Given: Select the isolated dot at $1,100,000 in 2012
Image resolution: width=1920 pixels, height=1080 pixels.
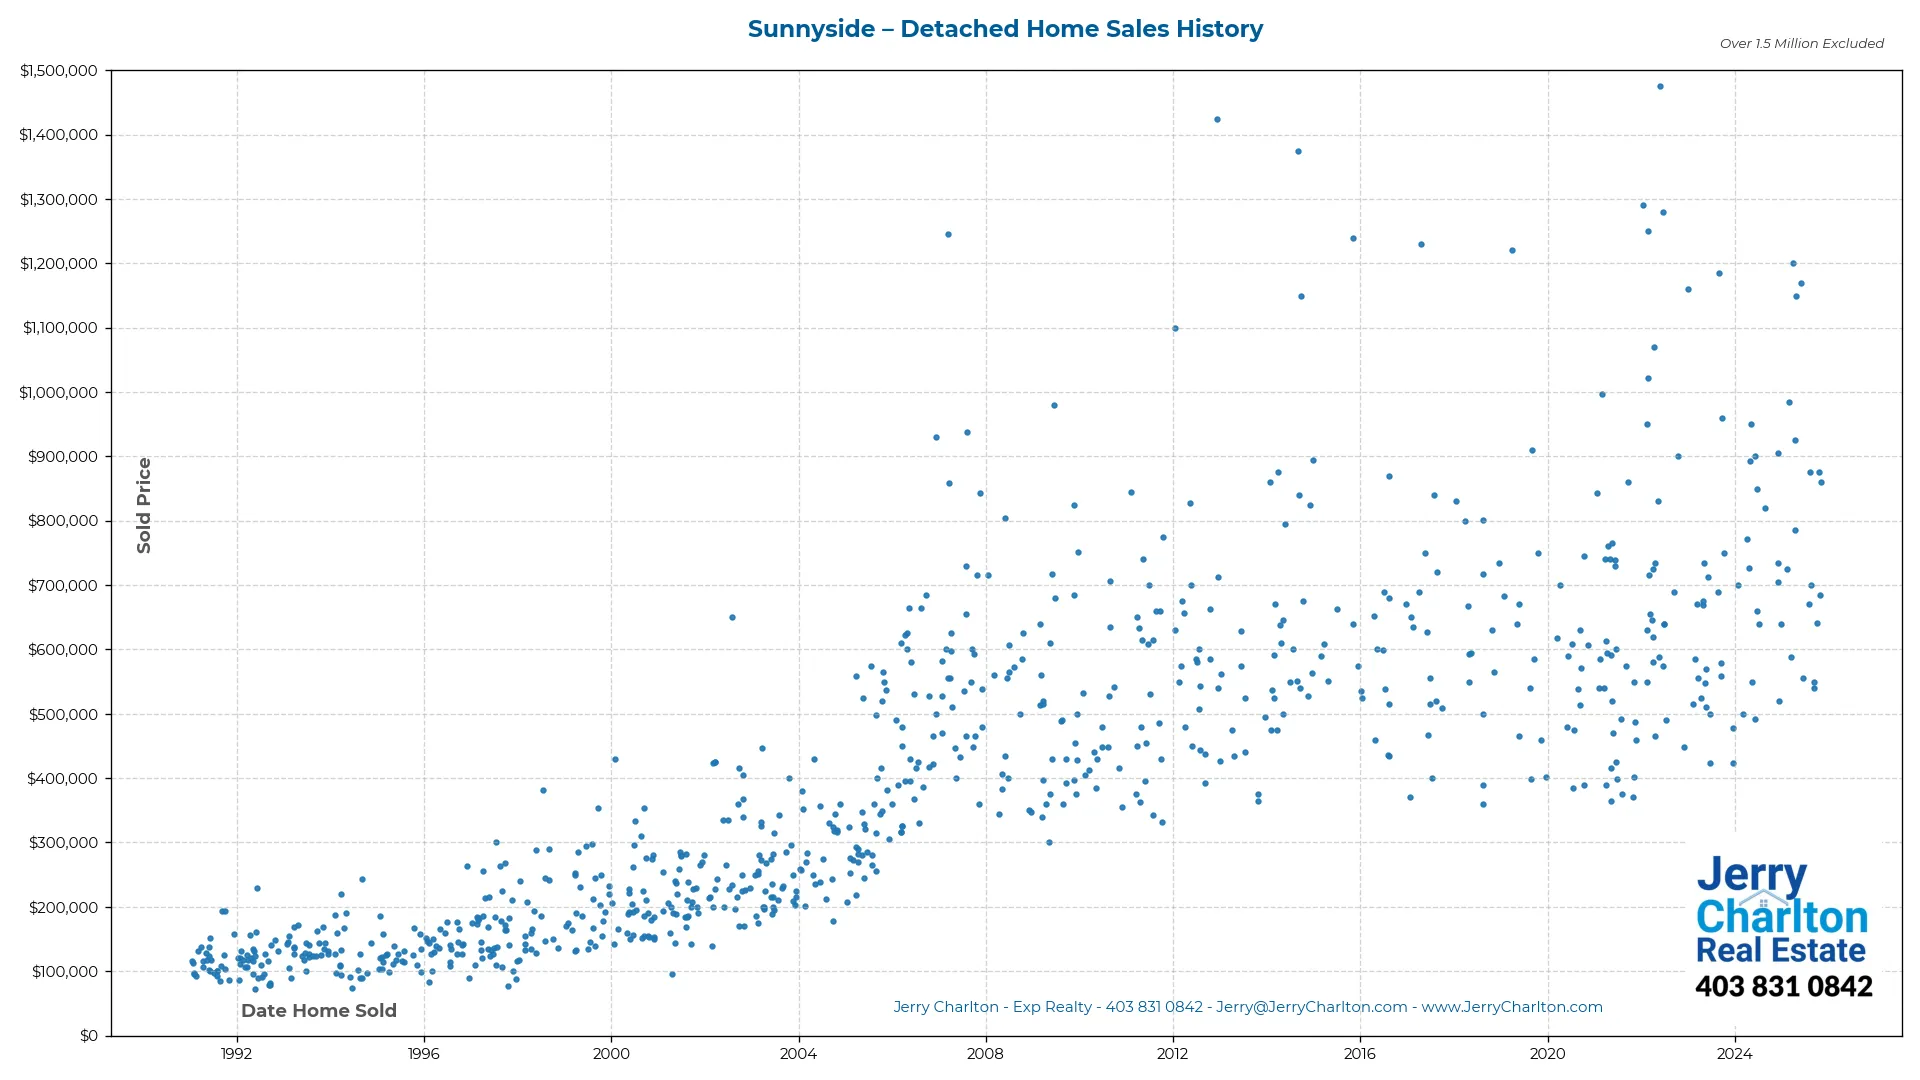Looking at the screenshot, I should coord(1174,327).
